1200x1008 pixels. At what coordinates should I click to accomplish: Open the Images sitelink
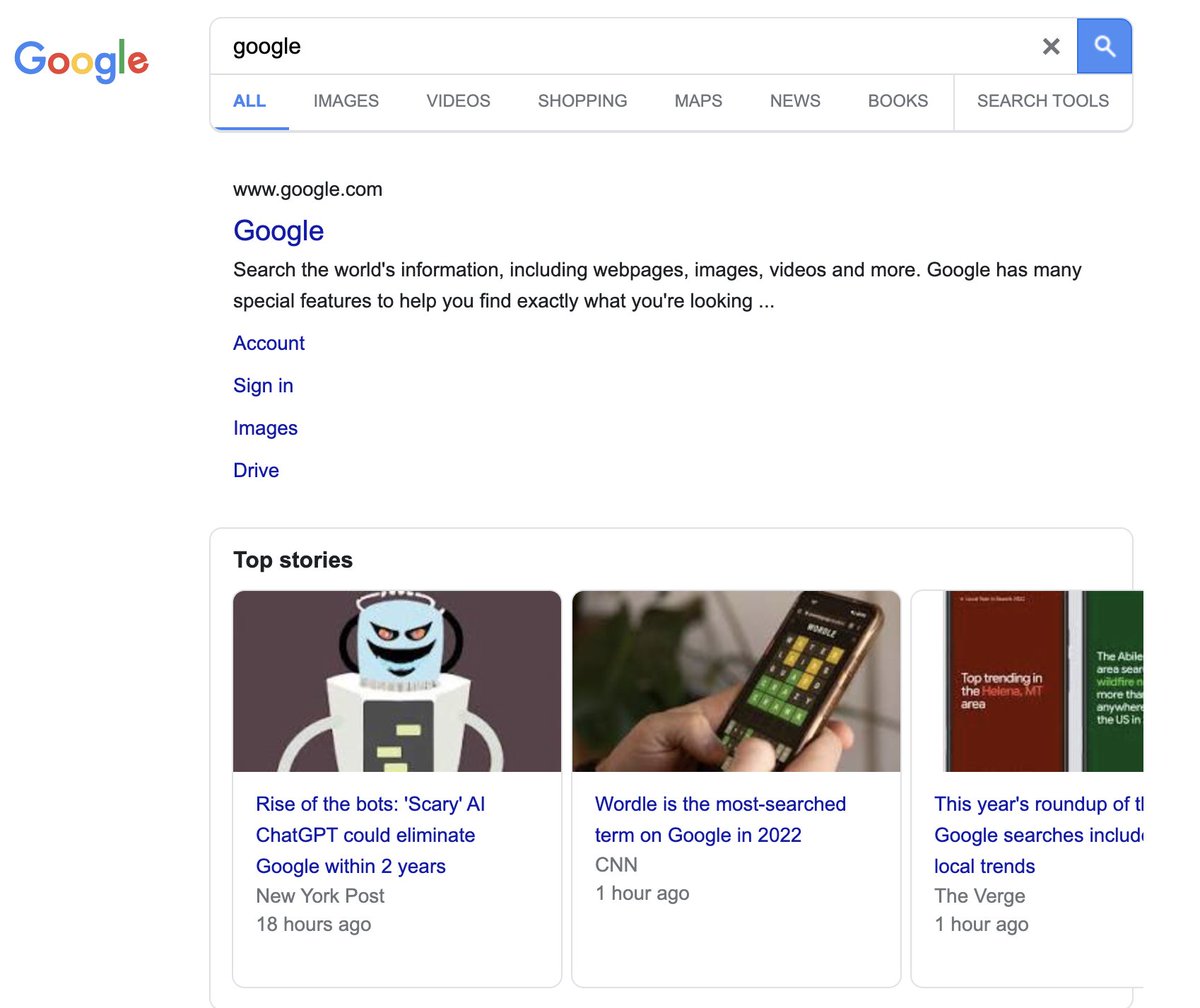(265, 428)
